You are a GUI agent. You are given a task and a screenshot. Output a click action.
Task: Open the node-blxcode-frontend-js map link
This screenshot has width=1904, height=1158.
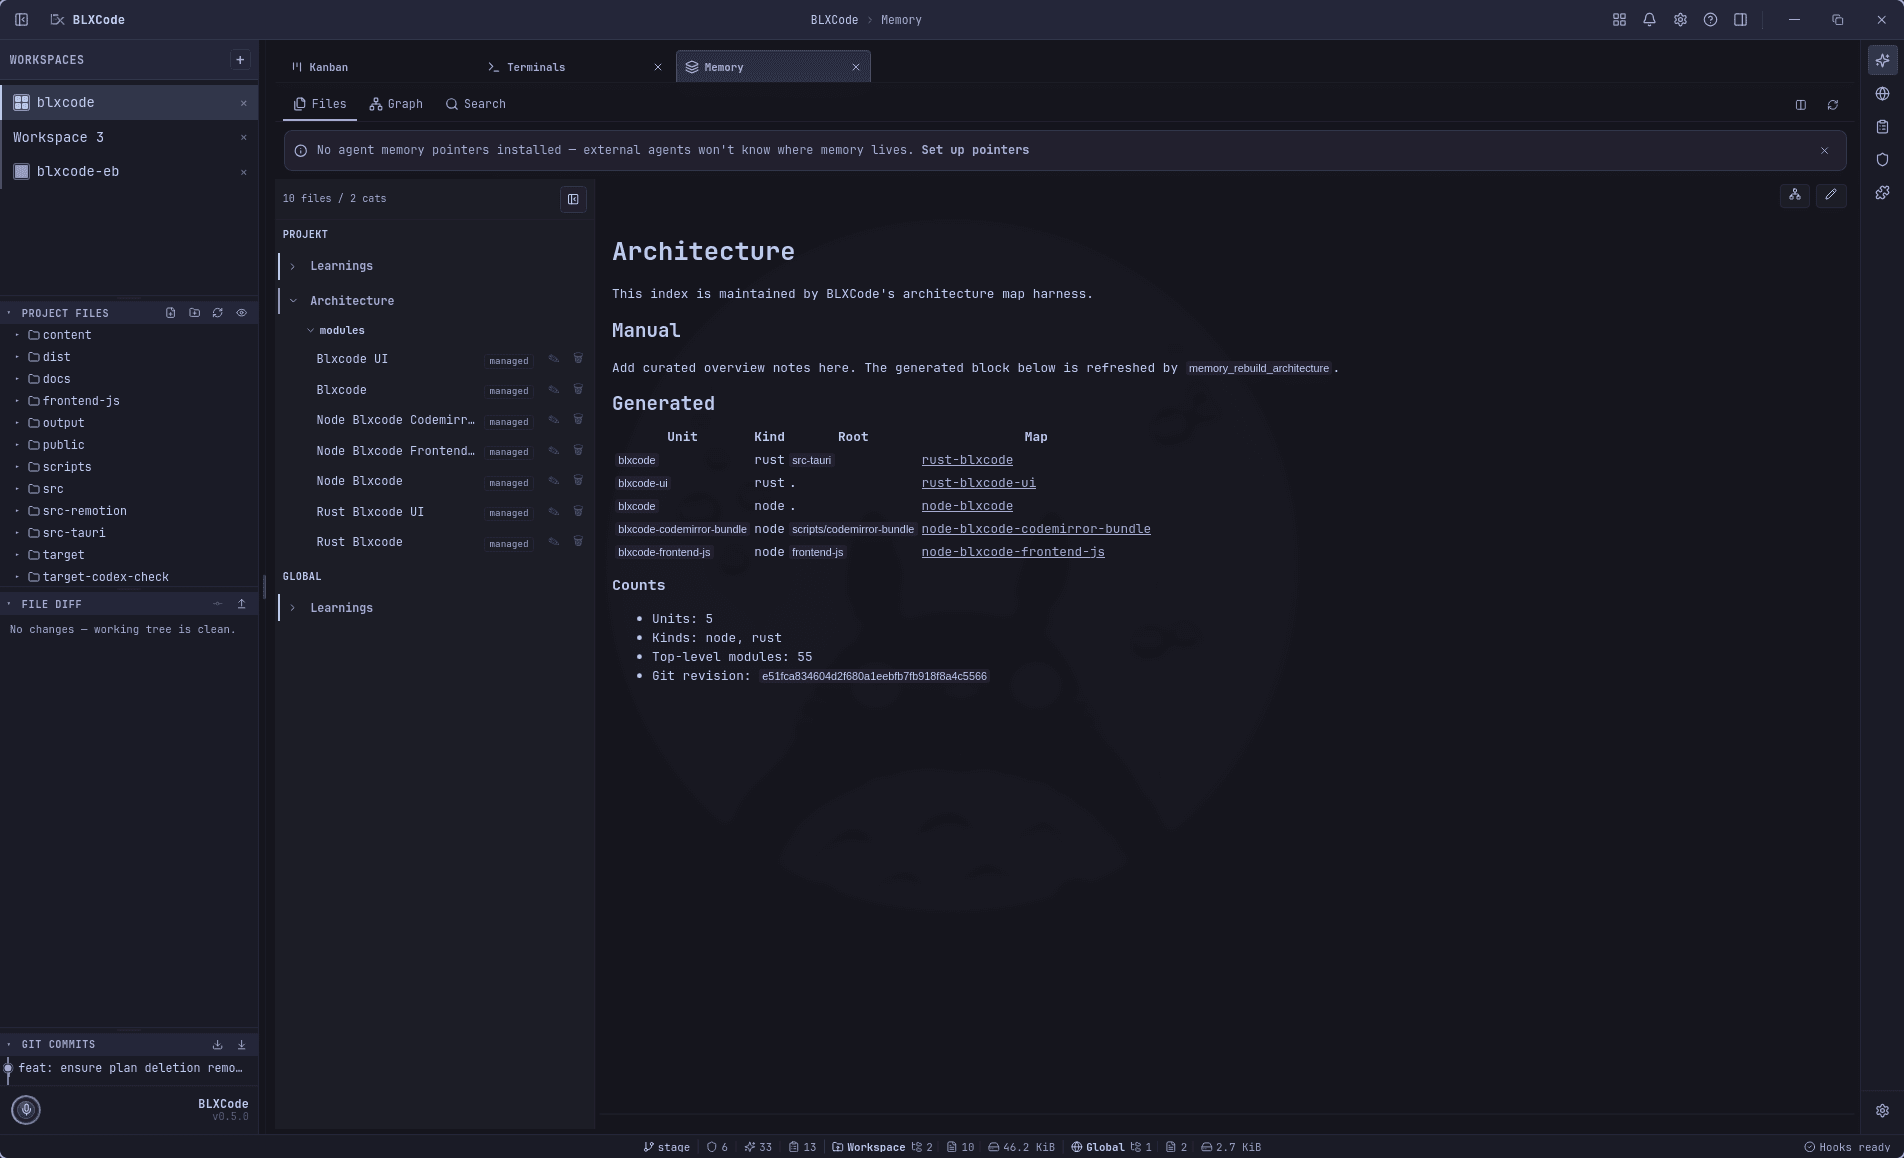1013,552
